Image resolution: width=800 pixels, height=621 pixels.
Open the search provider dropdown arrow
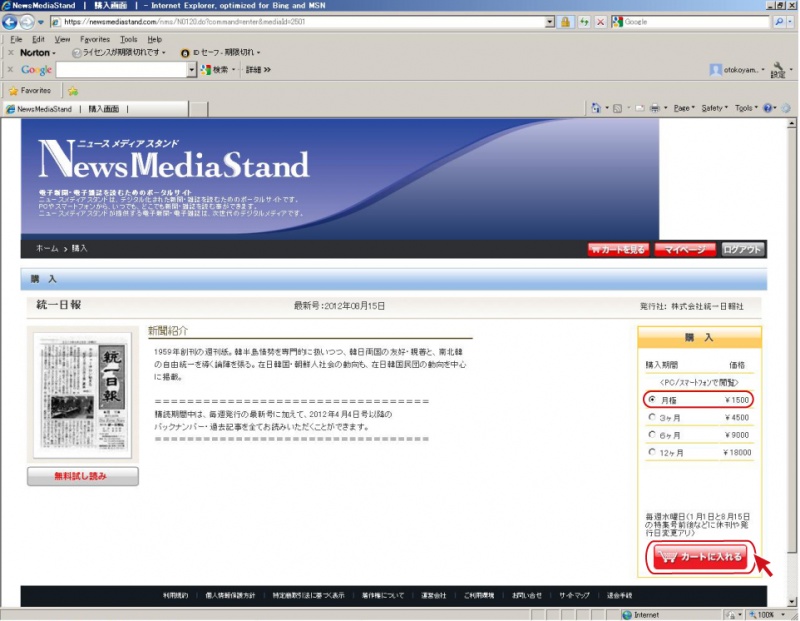tap(790, 22)
